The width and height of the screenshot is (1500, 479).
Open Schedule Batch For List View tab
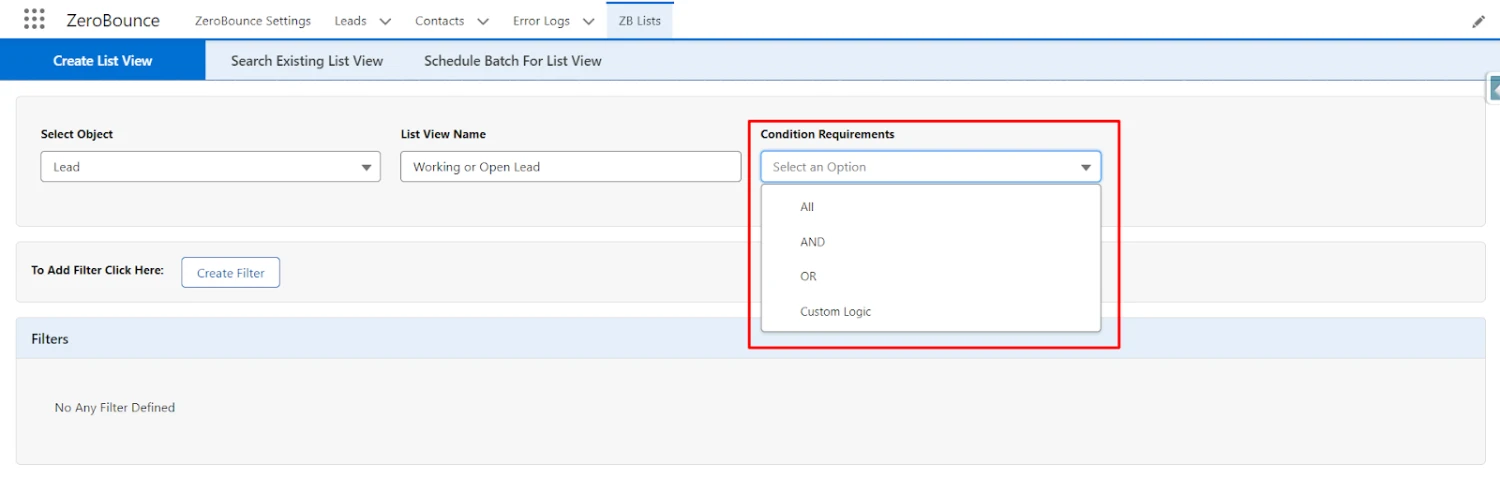[512, 61]
